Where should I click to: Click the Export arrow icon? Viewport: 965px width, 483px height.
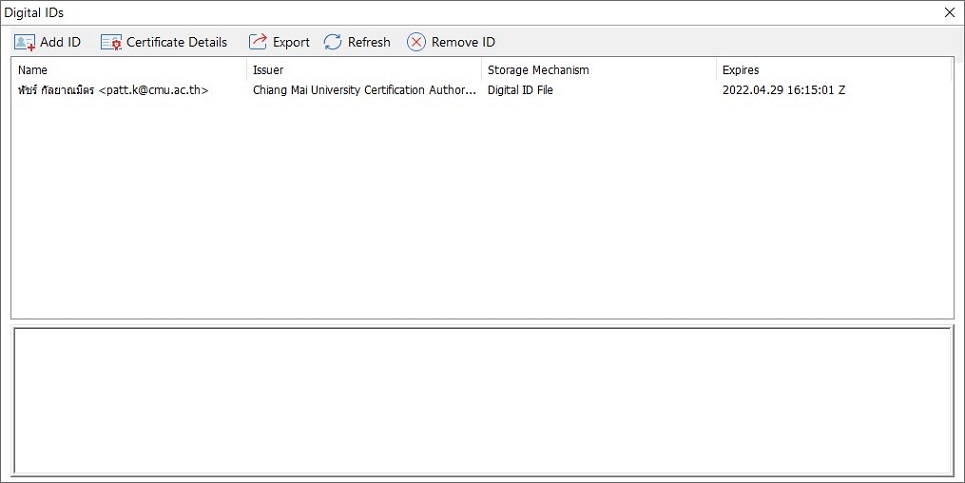coord(257,42)
